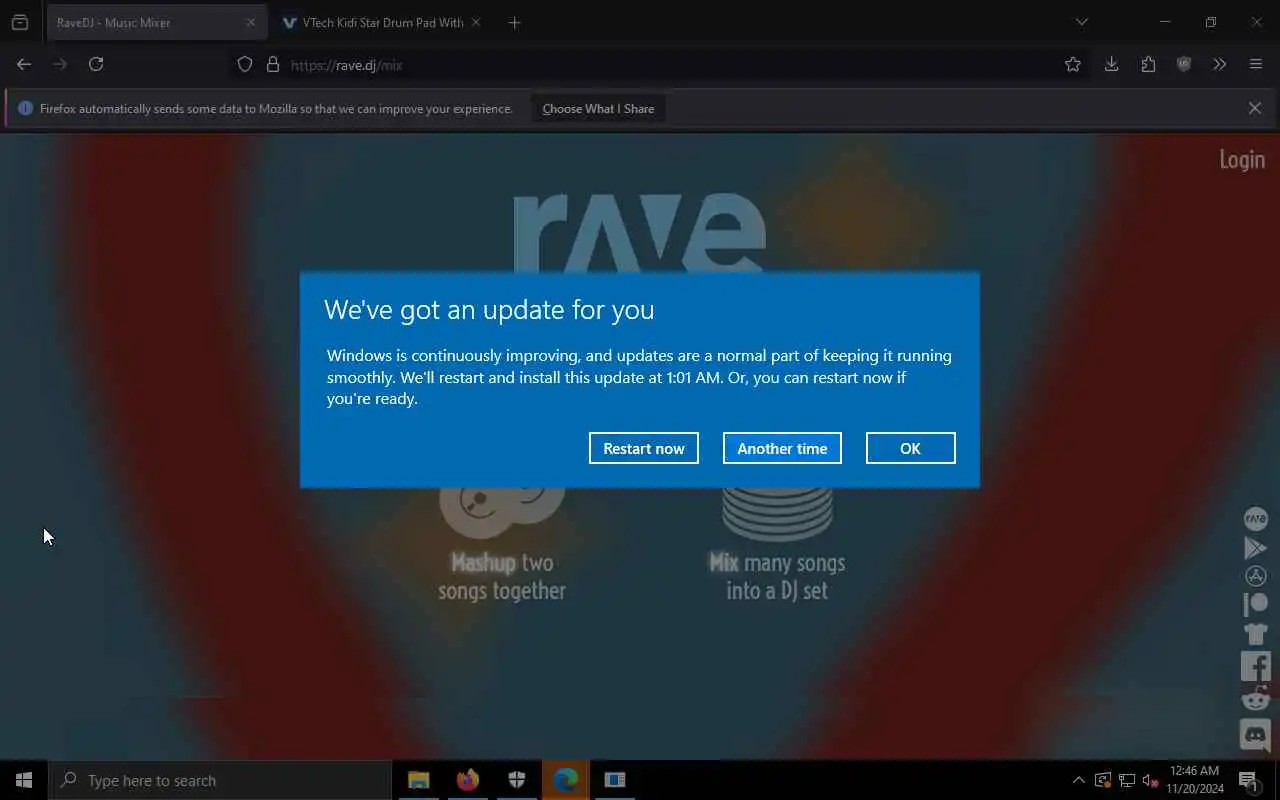The image size is (1280, 800).
Task: View site security padlock info
Action: [272, 64]
